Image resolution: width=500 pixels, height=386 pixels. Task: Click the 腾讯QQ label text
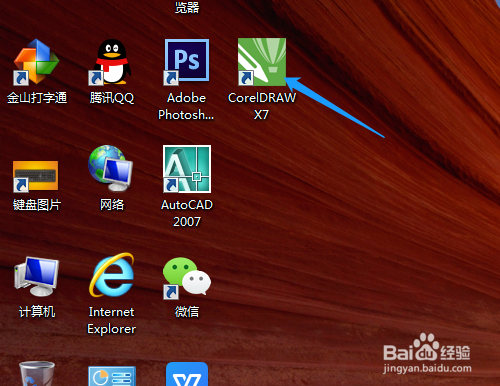(112, 98)
